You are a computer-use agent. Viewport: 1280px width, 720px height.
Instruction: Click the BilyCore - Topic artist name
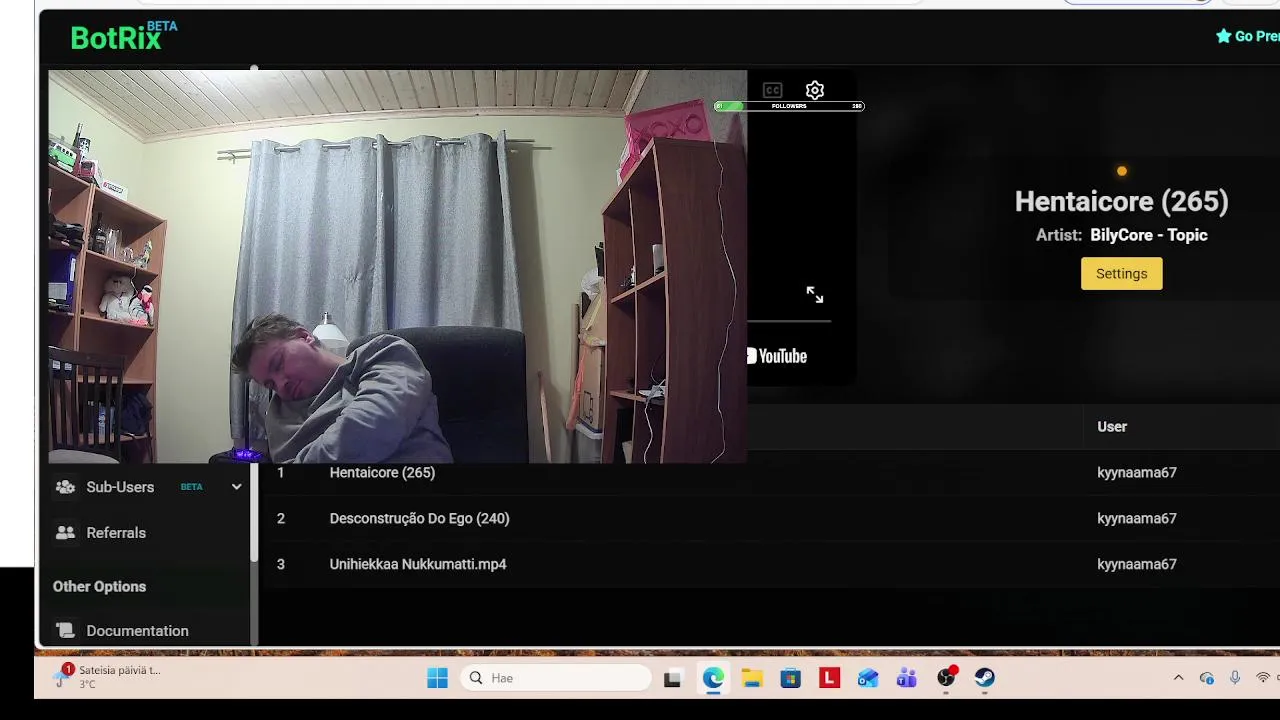click(x=1149, y=235)
